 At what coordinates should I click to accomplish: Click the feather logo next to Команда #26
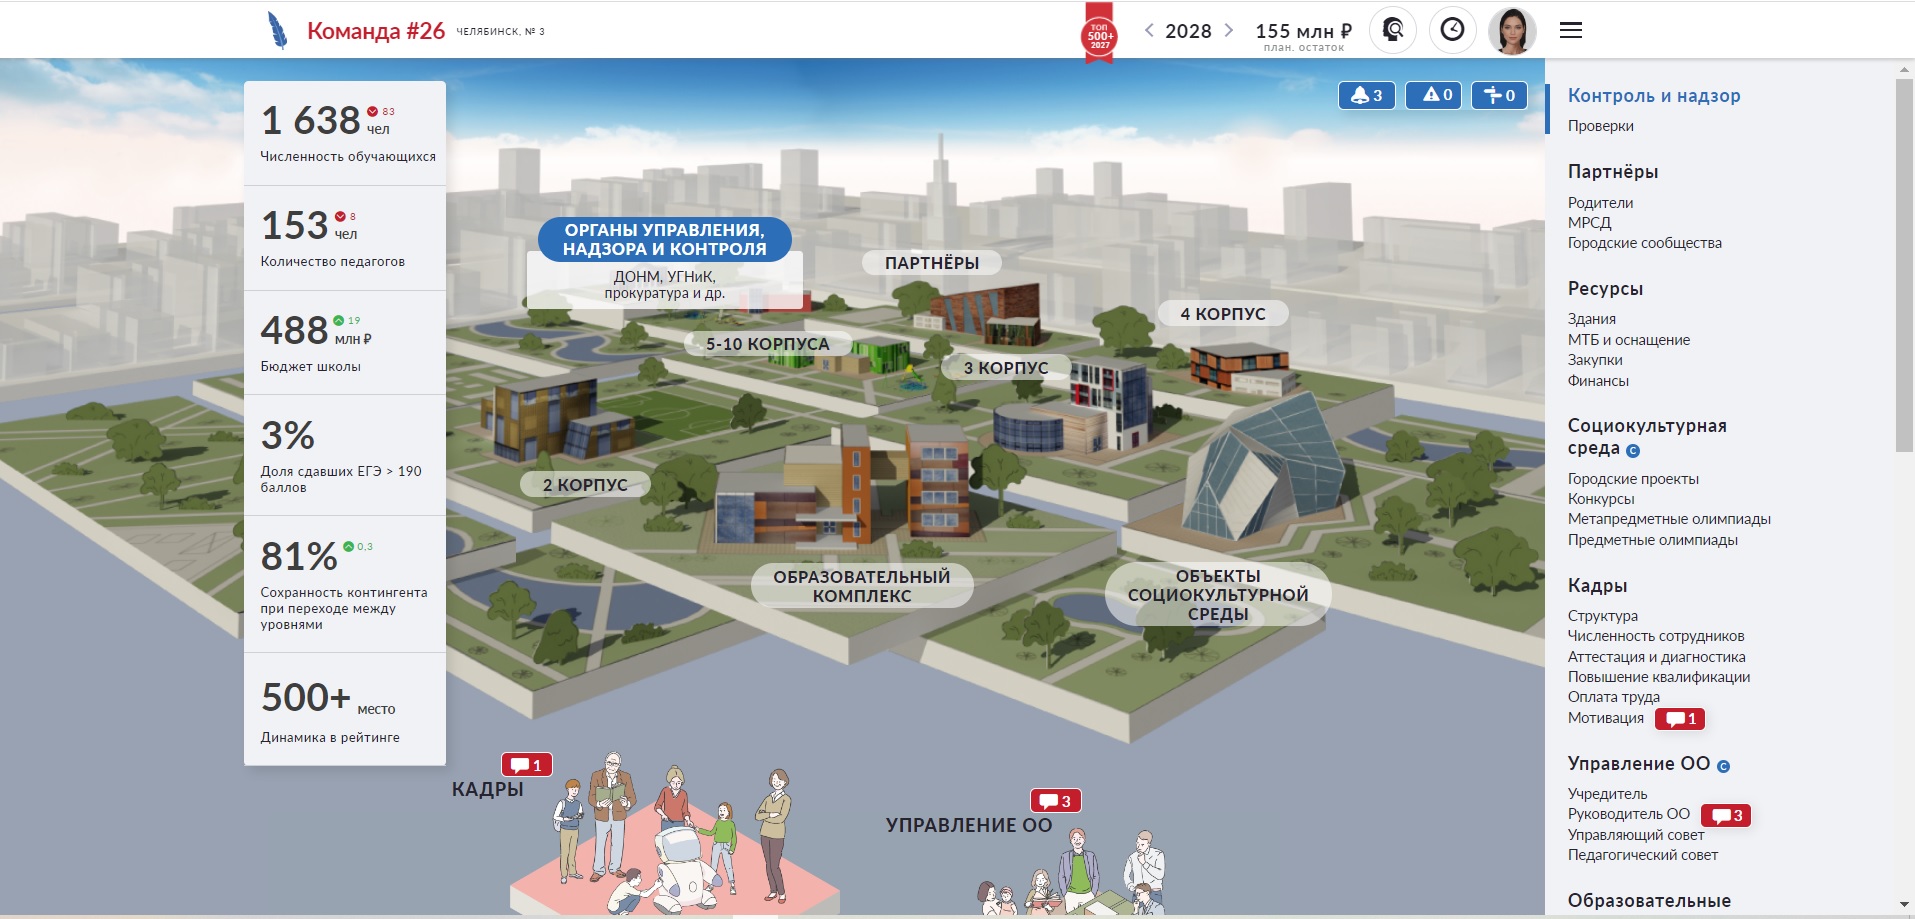point(278,31)
